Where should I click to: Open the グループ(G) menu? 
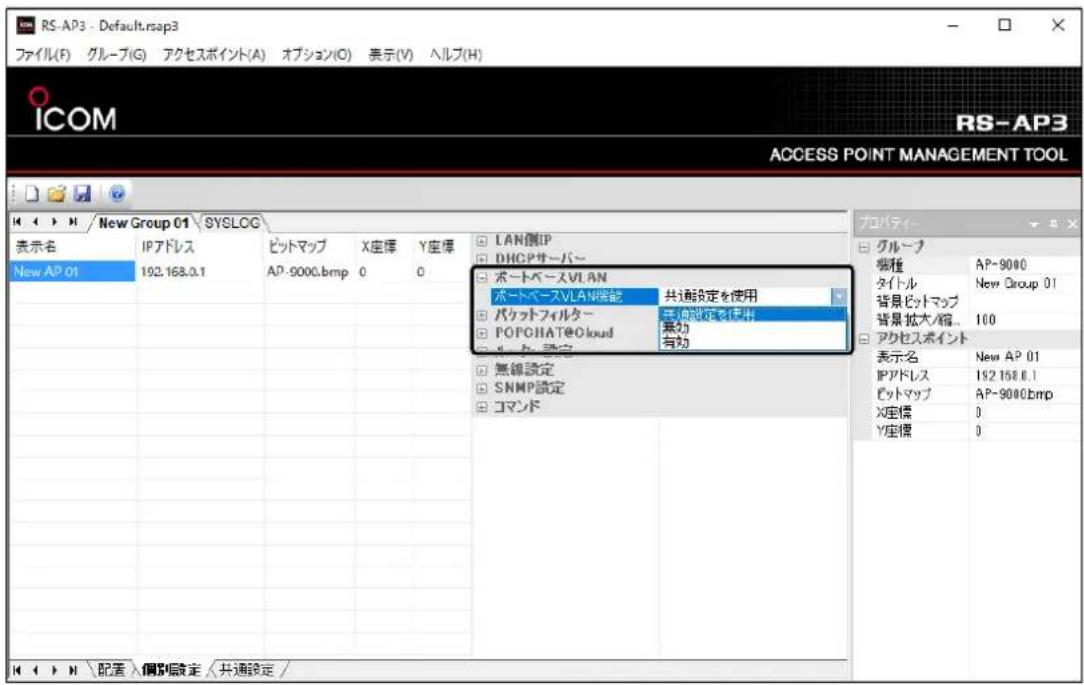(117, 55)
